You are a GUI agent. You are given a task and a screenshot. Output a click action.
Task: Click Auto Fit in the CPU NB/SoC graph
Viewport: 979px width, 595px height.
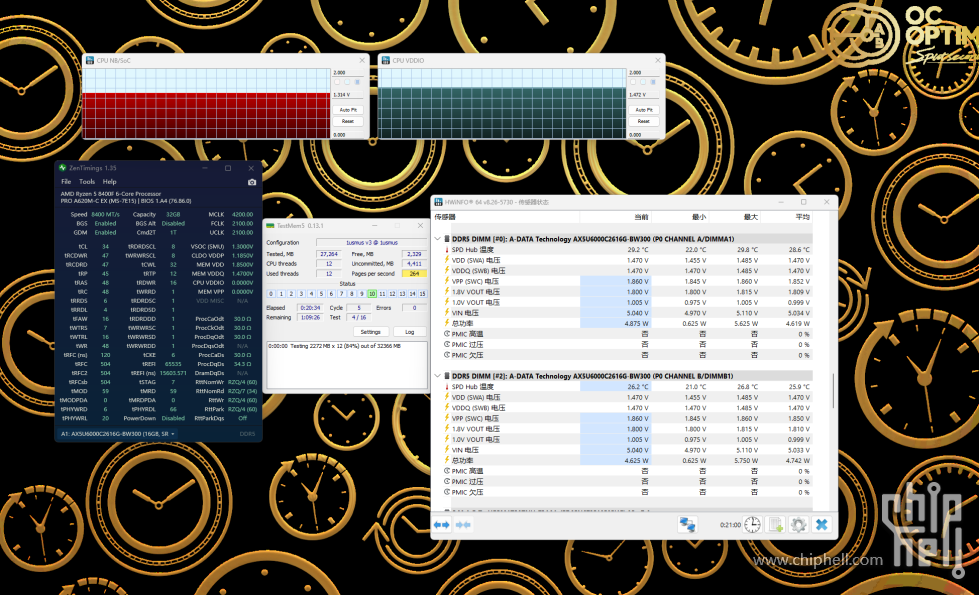[348, 109]
